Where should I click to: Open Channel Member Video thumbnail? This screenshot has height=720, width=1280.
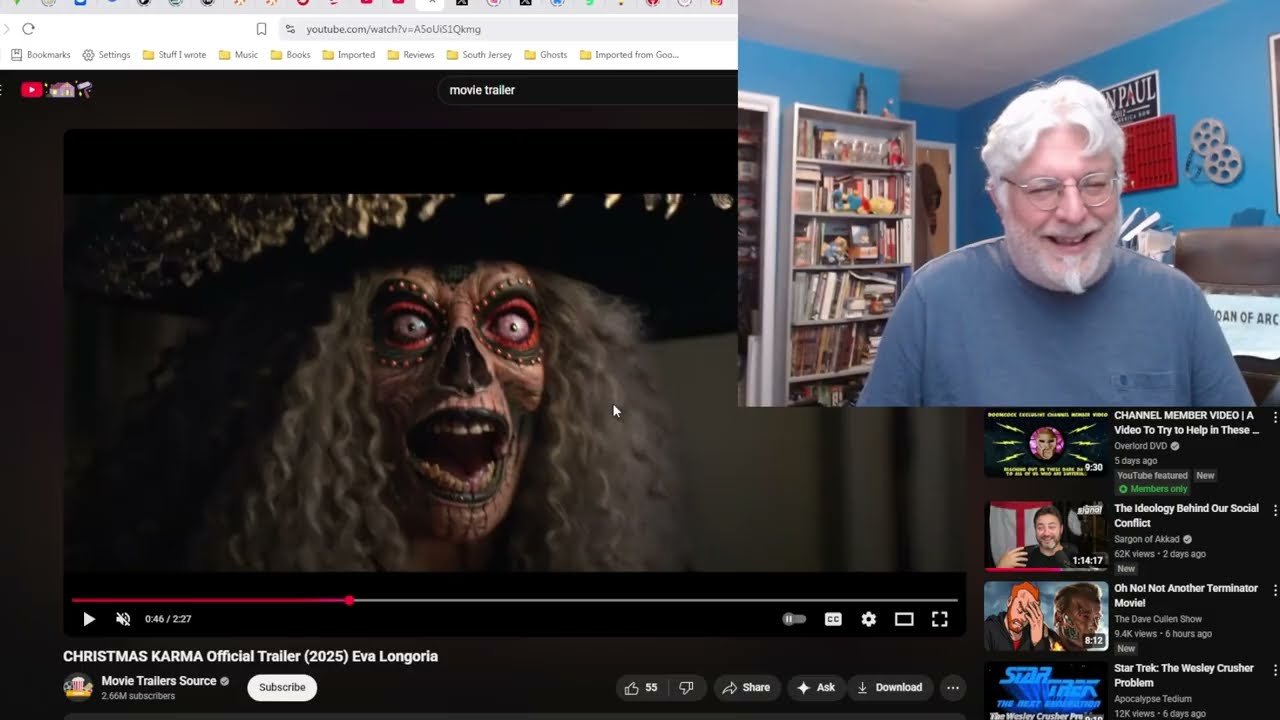(x=1046, y=443)
